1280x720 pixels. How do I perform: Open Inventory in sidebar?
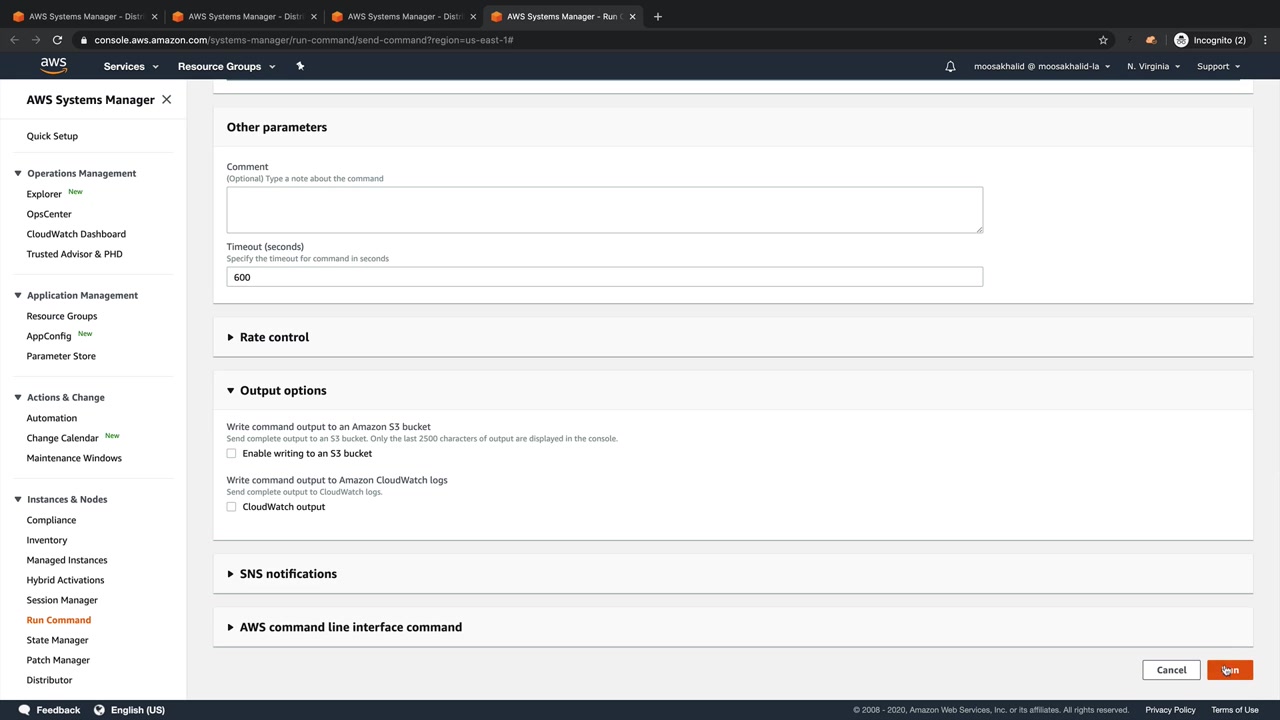[47, 540]
